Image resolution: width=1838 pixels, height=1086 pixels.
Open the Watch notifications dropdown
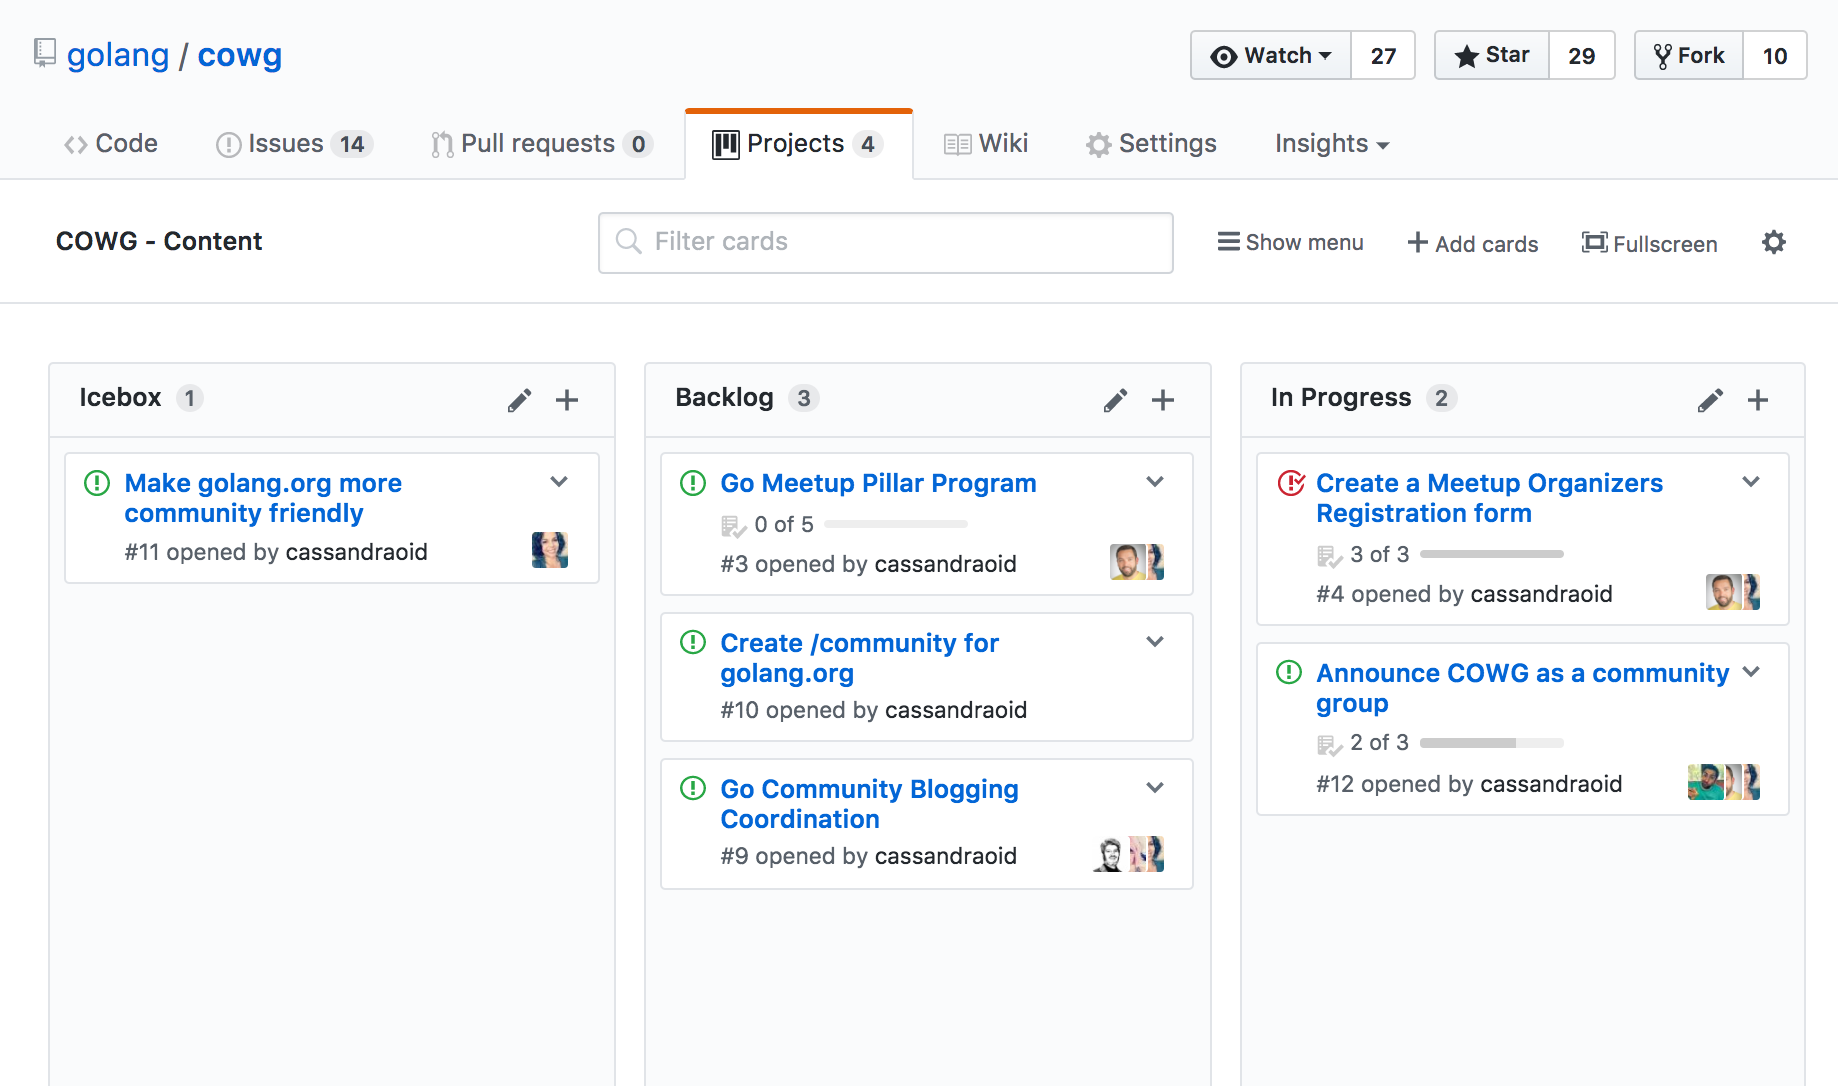click(x=1270, y=56)
